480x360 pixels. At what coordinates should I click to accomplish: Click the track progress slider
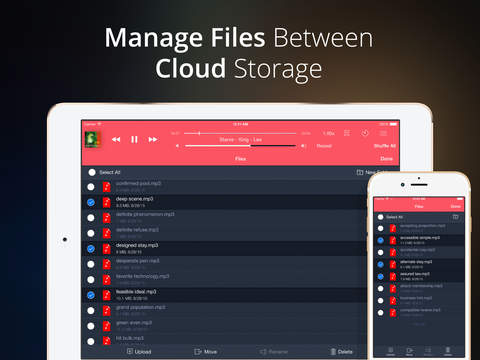pyautogui.click(x=240, y=133)
